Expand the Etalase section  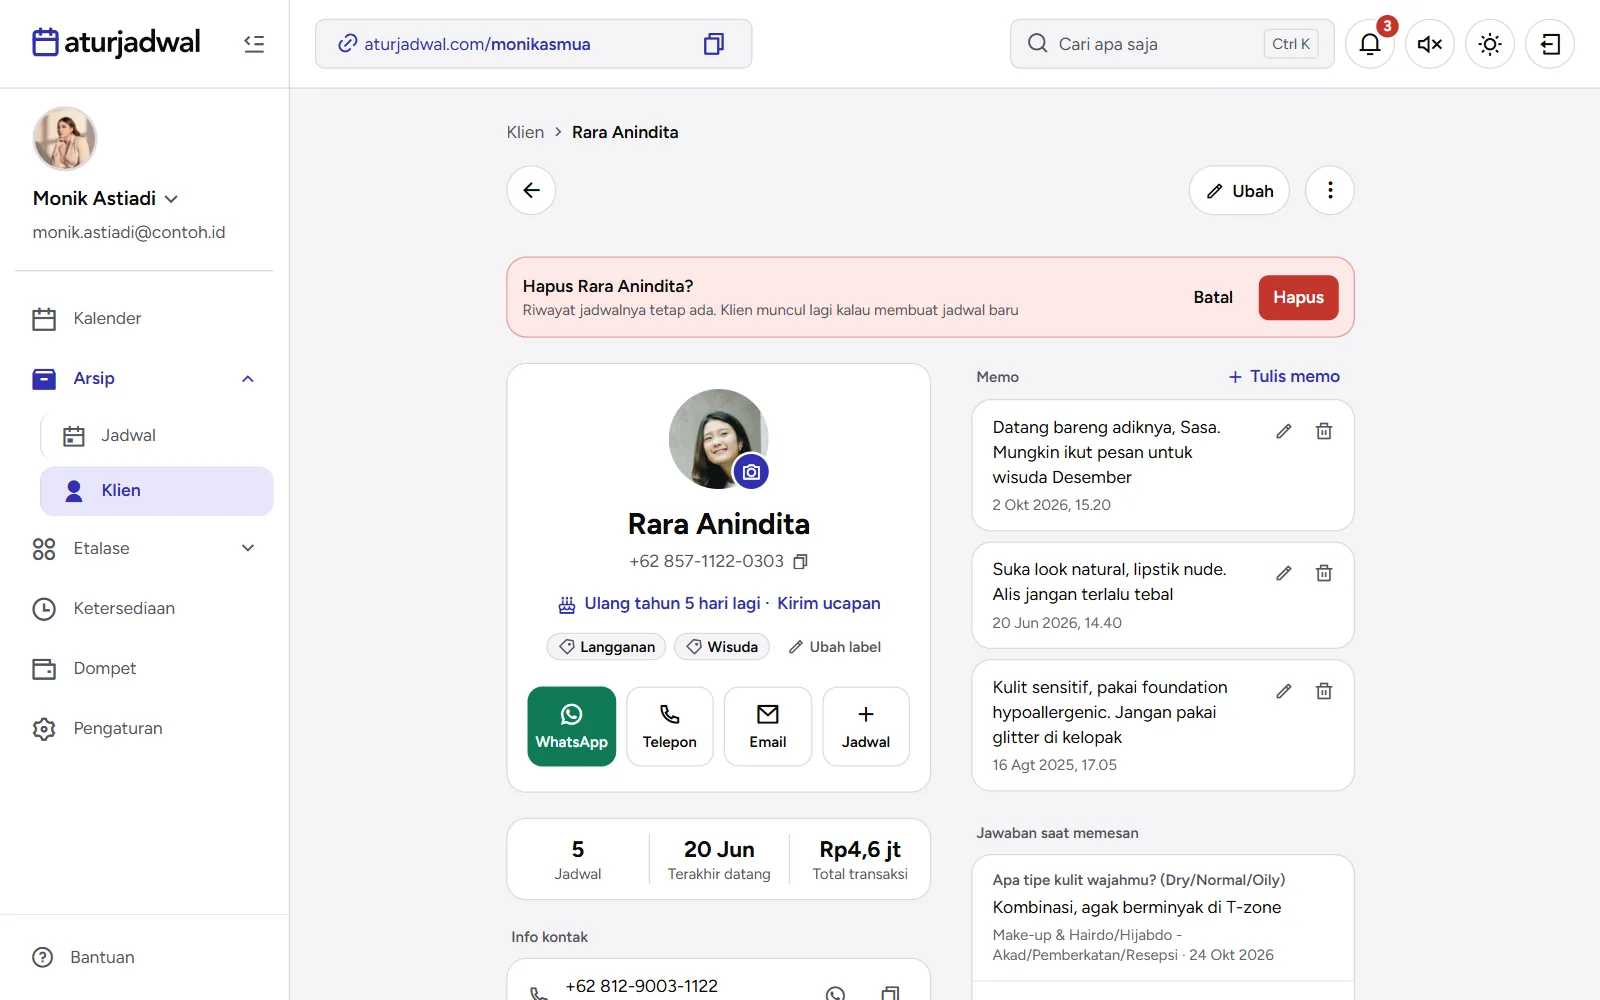(x=248, y=548)
